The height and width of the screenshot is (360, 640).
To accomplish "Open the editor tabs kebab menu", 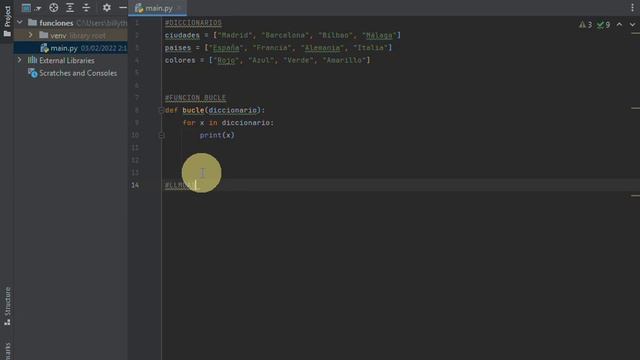I will pos(632,8).
